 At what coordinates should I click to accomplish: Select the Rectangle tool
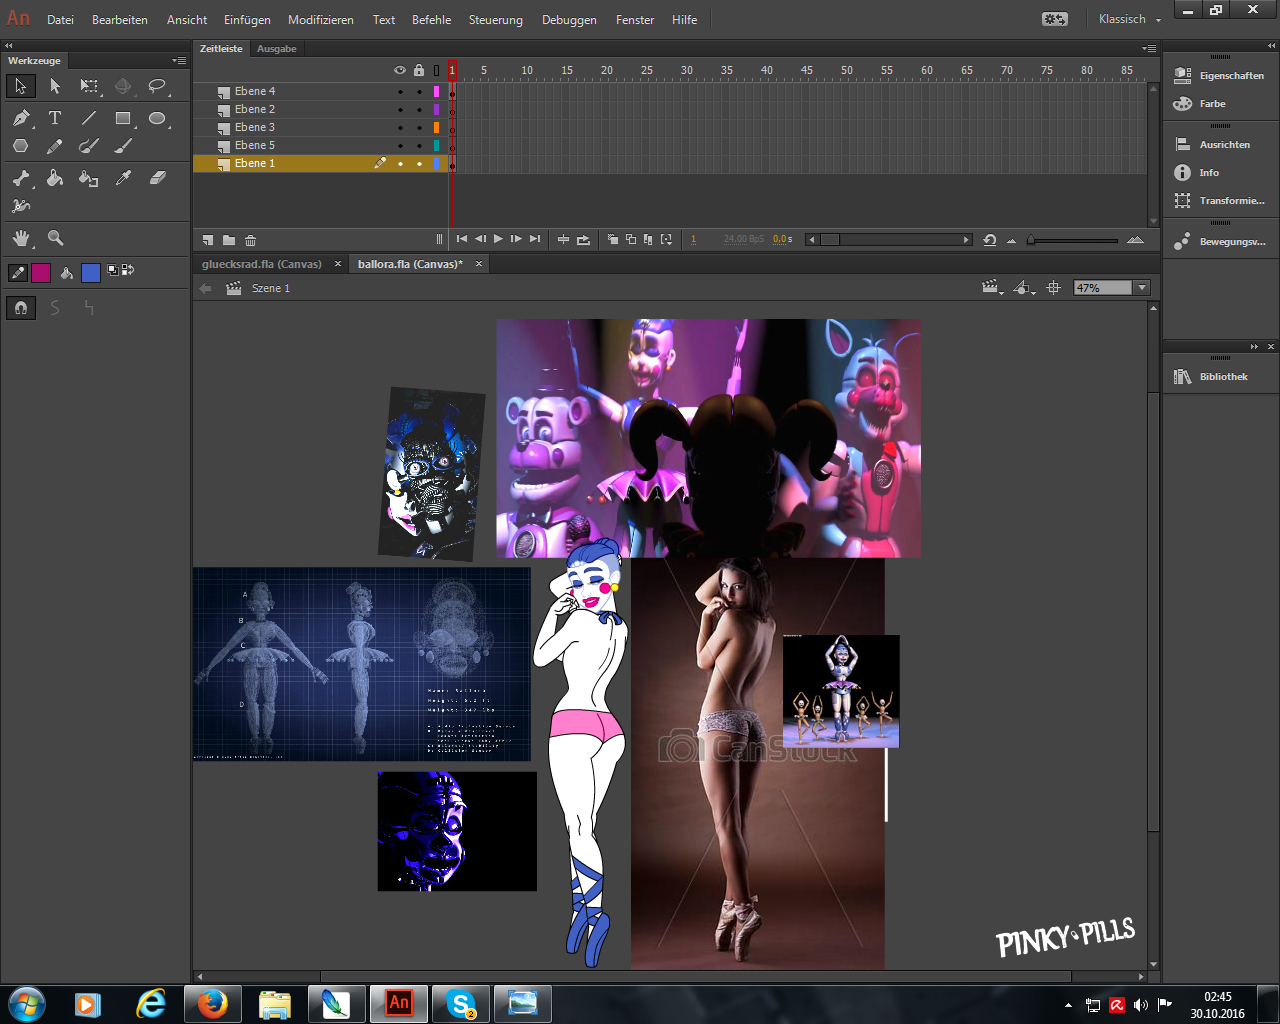pyautogui.click(x=123, y=118)
